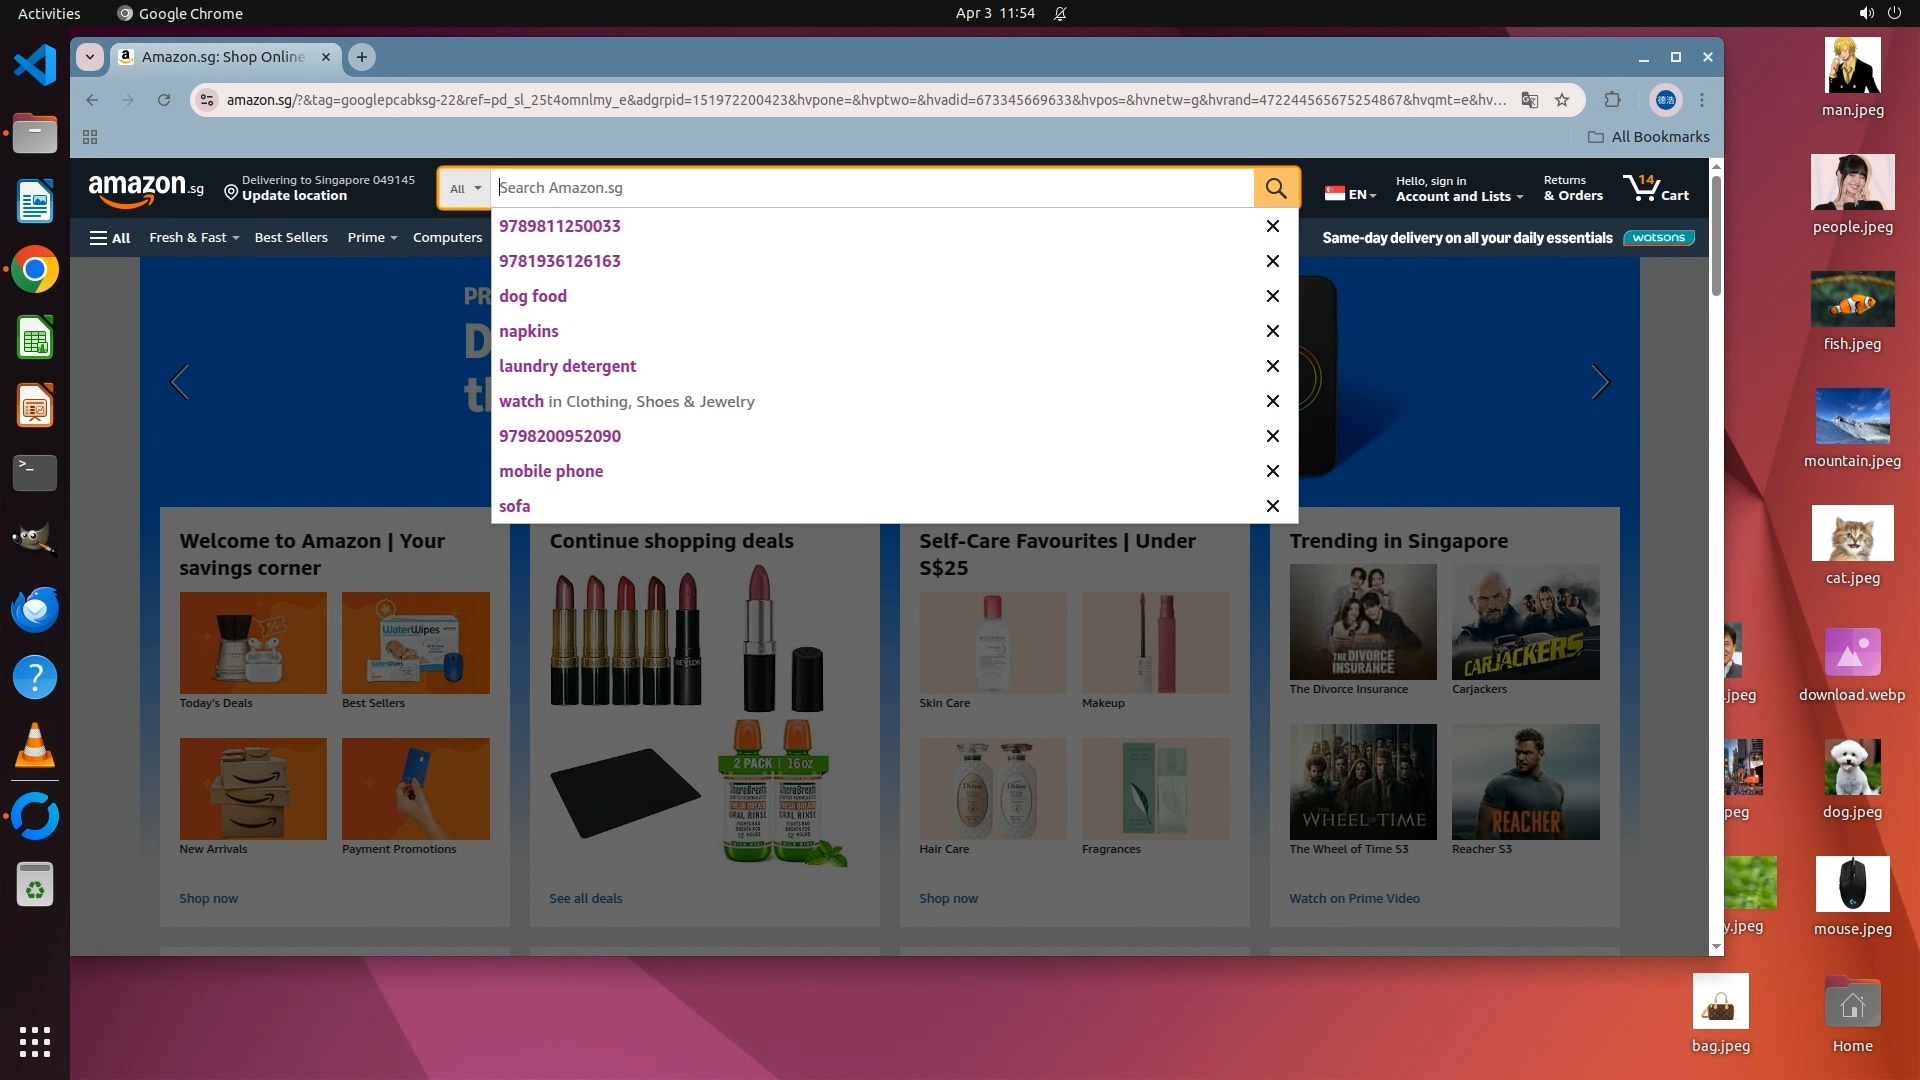This screenshot has width=1920, height=1080.
Task: Click into Search Amazon.sg field
Action: pos(870,188)
